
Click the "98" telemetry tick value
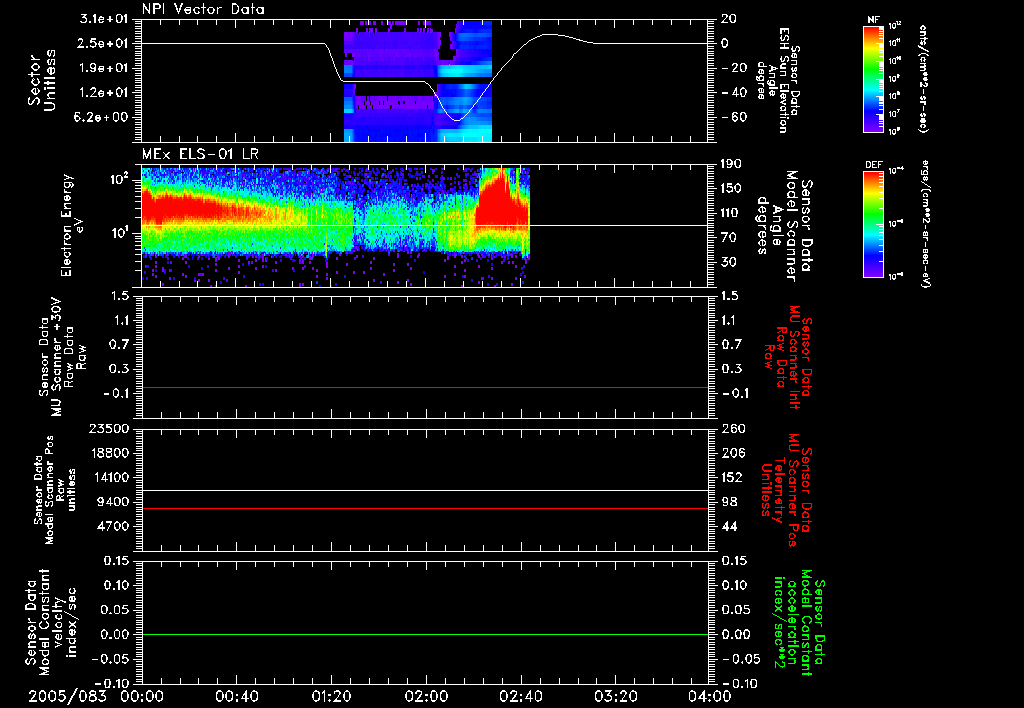pos(729,502)
